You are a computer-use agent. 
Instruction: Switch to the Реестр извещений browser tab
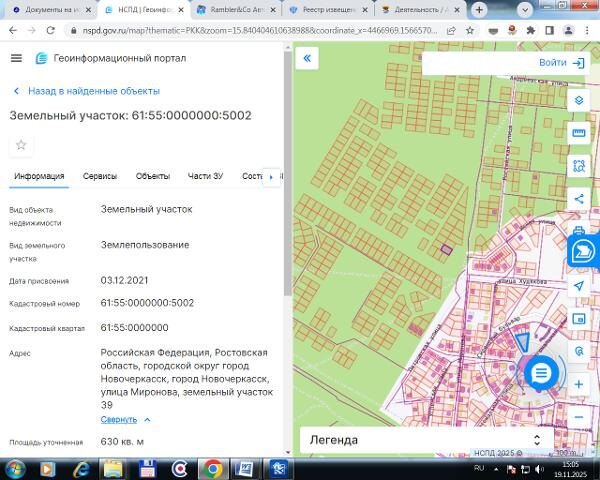point(329,10)
